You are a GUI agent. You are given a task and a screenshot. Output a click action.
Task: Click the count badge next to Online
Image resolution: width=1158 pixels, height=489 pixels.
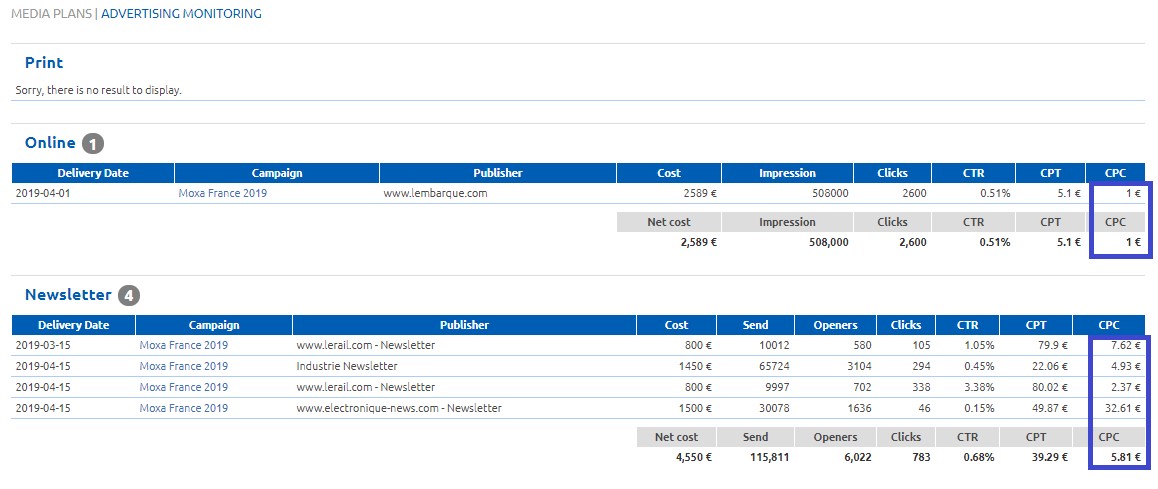(x=93, y=144)
